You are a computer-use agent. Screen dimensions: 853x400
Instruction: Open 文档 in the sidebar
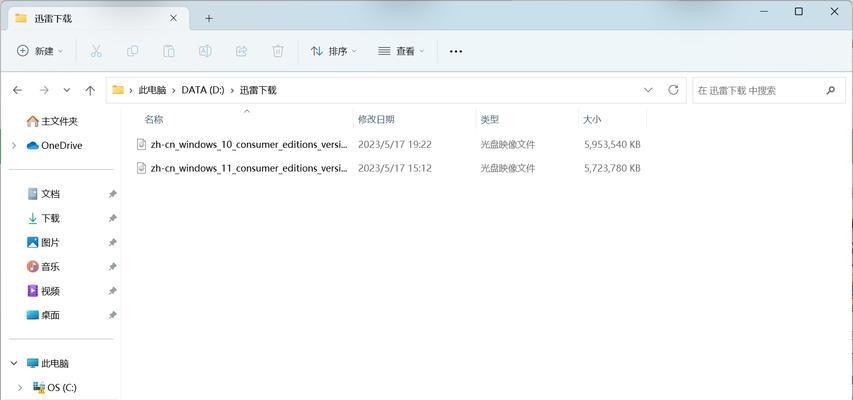pos(44,194)
